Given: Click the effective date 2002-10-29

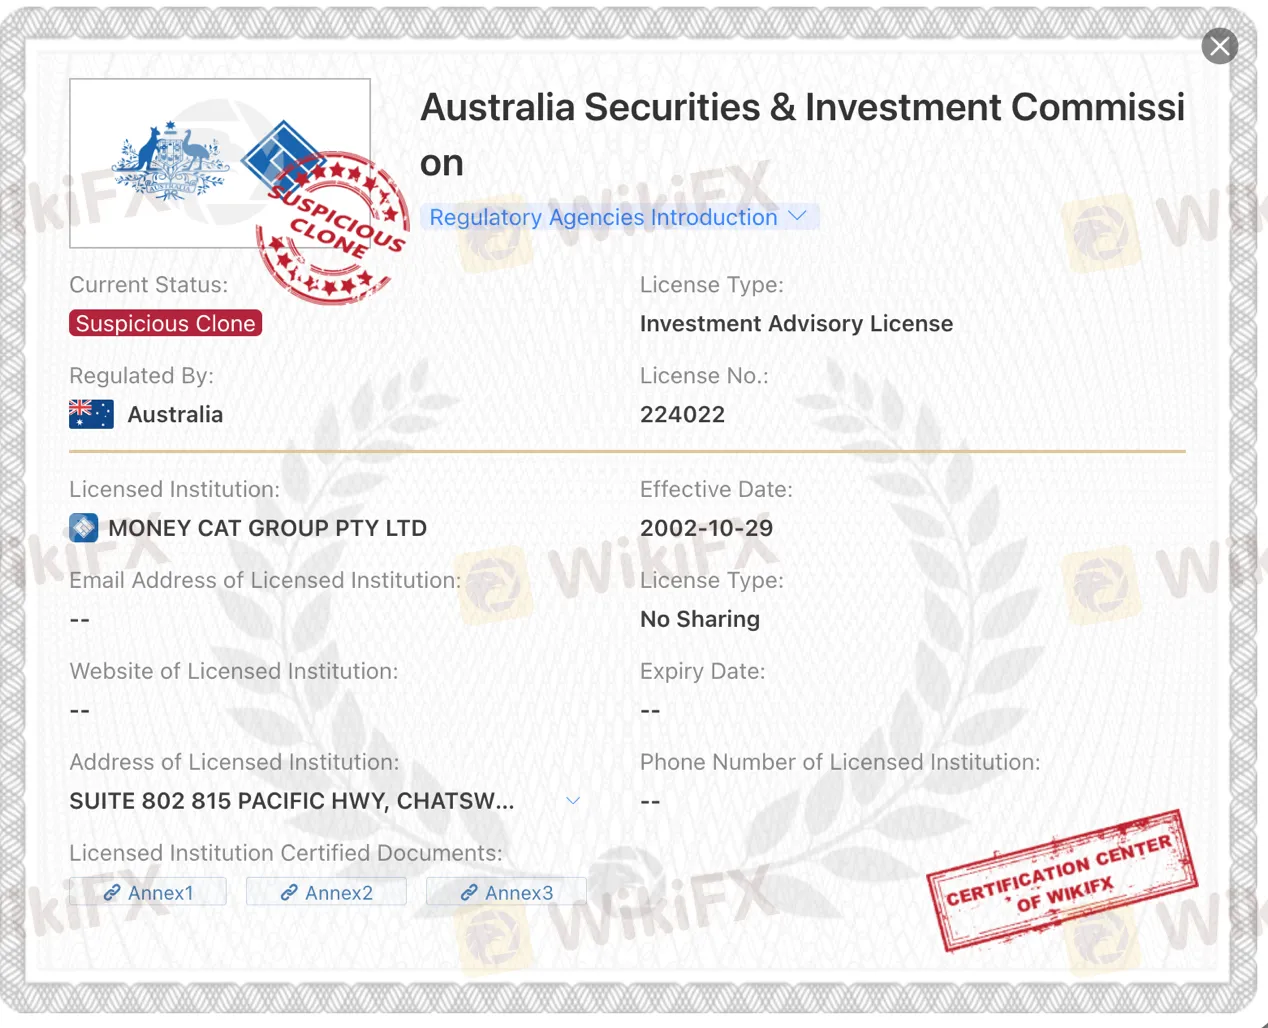Looking at the screenshot, I should point(706,528).
